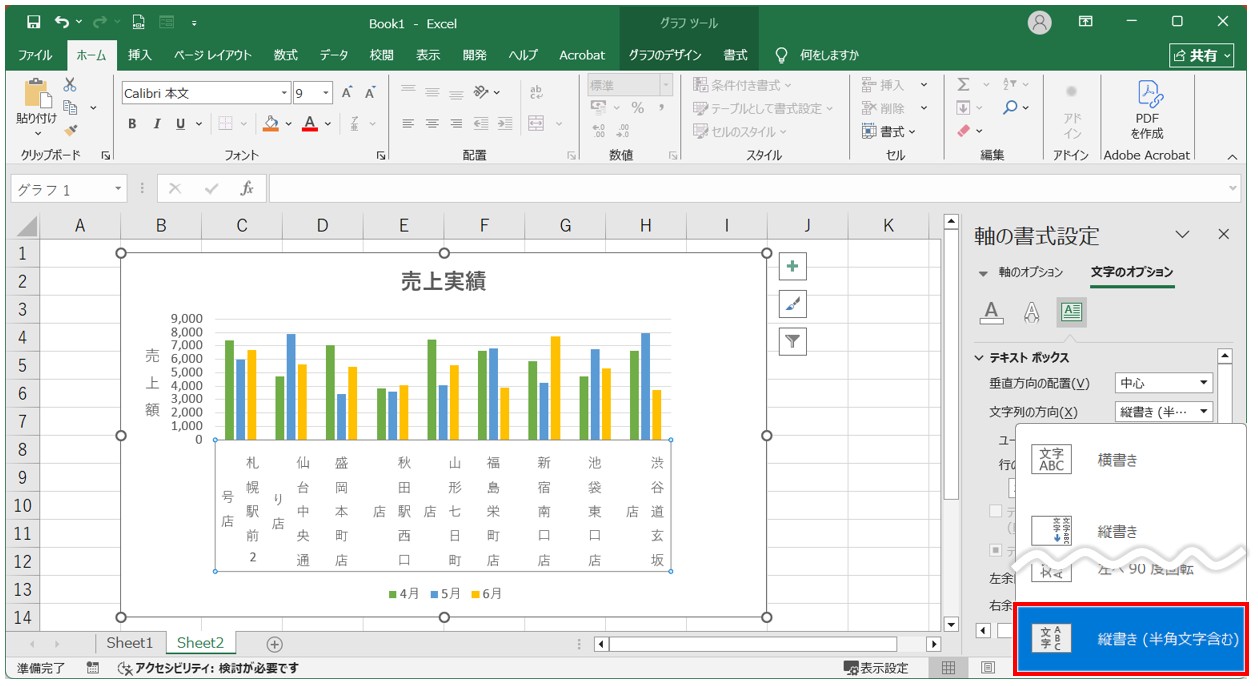Image resolution: width=1258 pixels, height=686 pixels.
Task: Click the Paste (貼り付け) clipboard icon
Action: pyautogui.click(x=37, y=96)
